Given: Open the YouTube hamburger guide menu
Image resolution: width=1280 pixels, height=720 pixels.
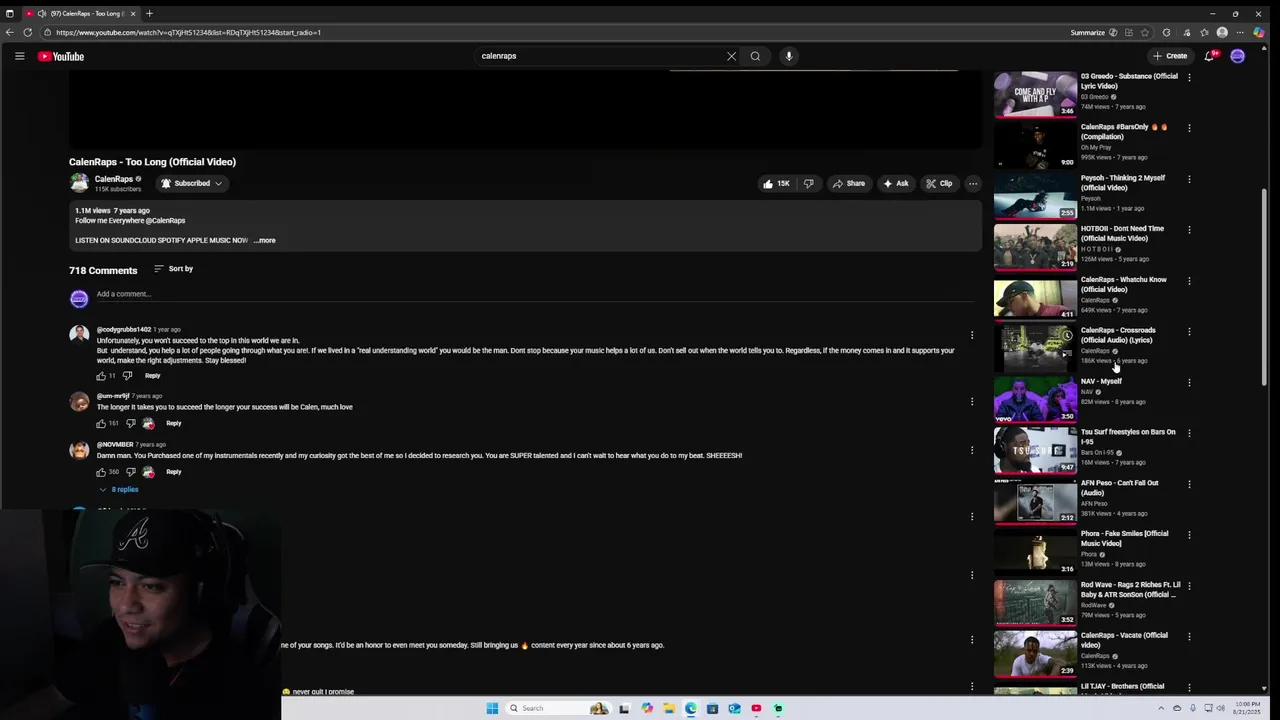Looking at the screenshot, I should pyautogui.click(x=19, y=56).
